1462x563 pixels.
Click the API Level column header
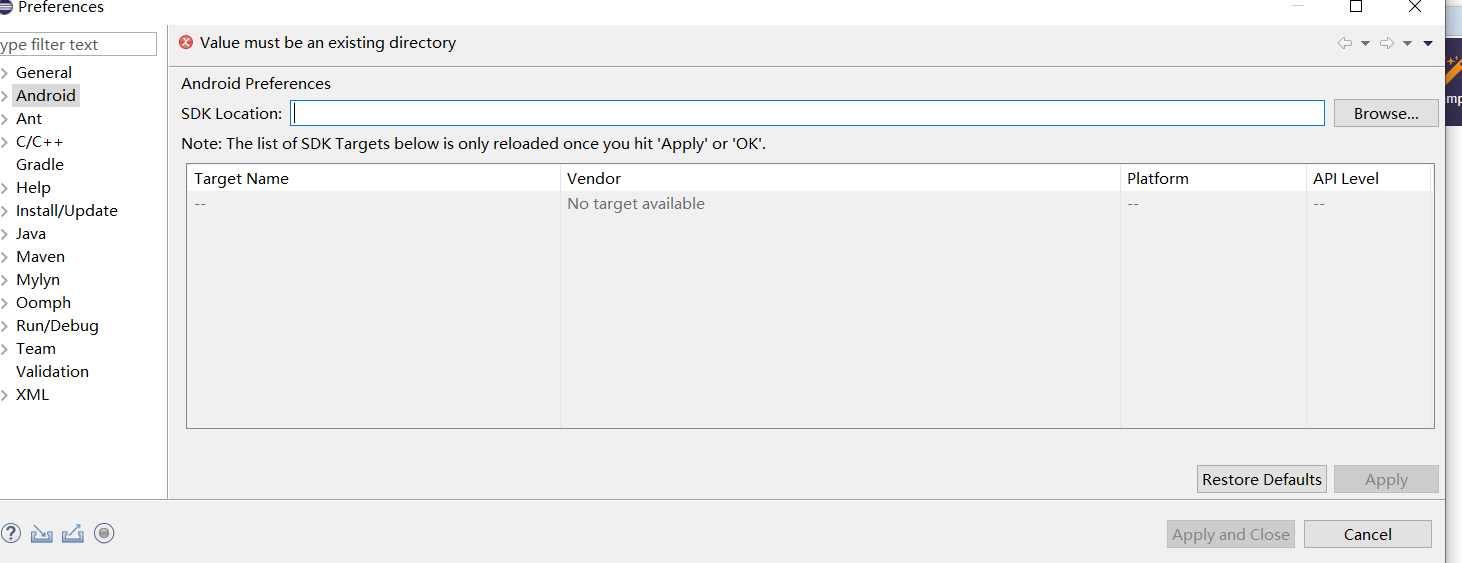(1345, 179)
